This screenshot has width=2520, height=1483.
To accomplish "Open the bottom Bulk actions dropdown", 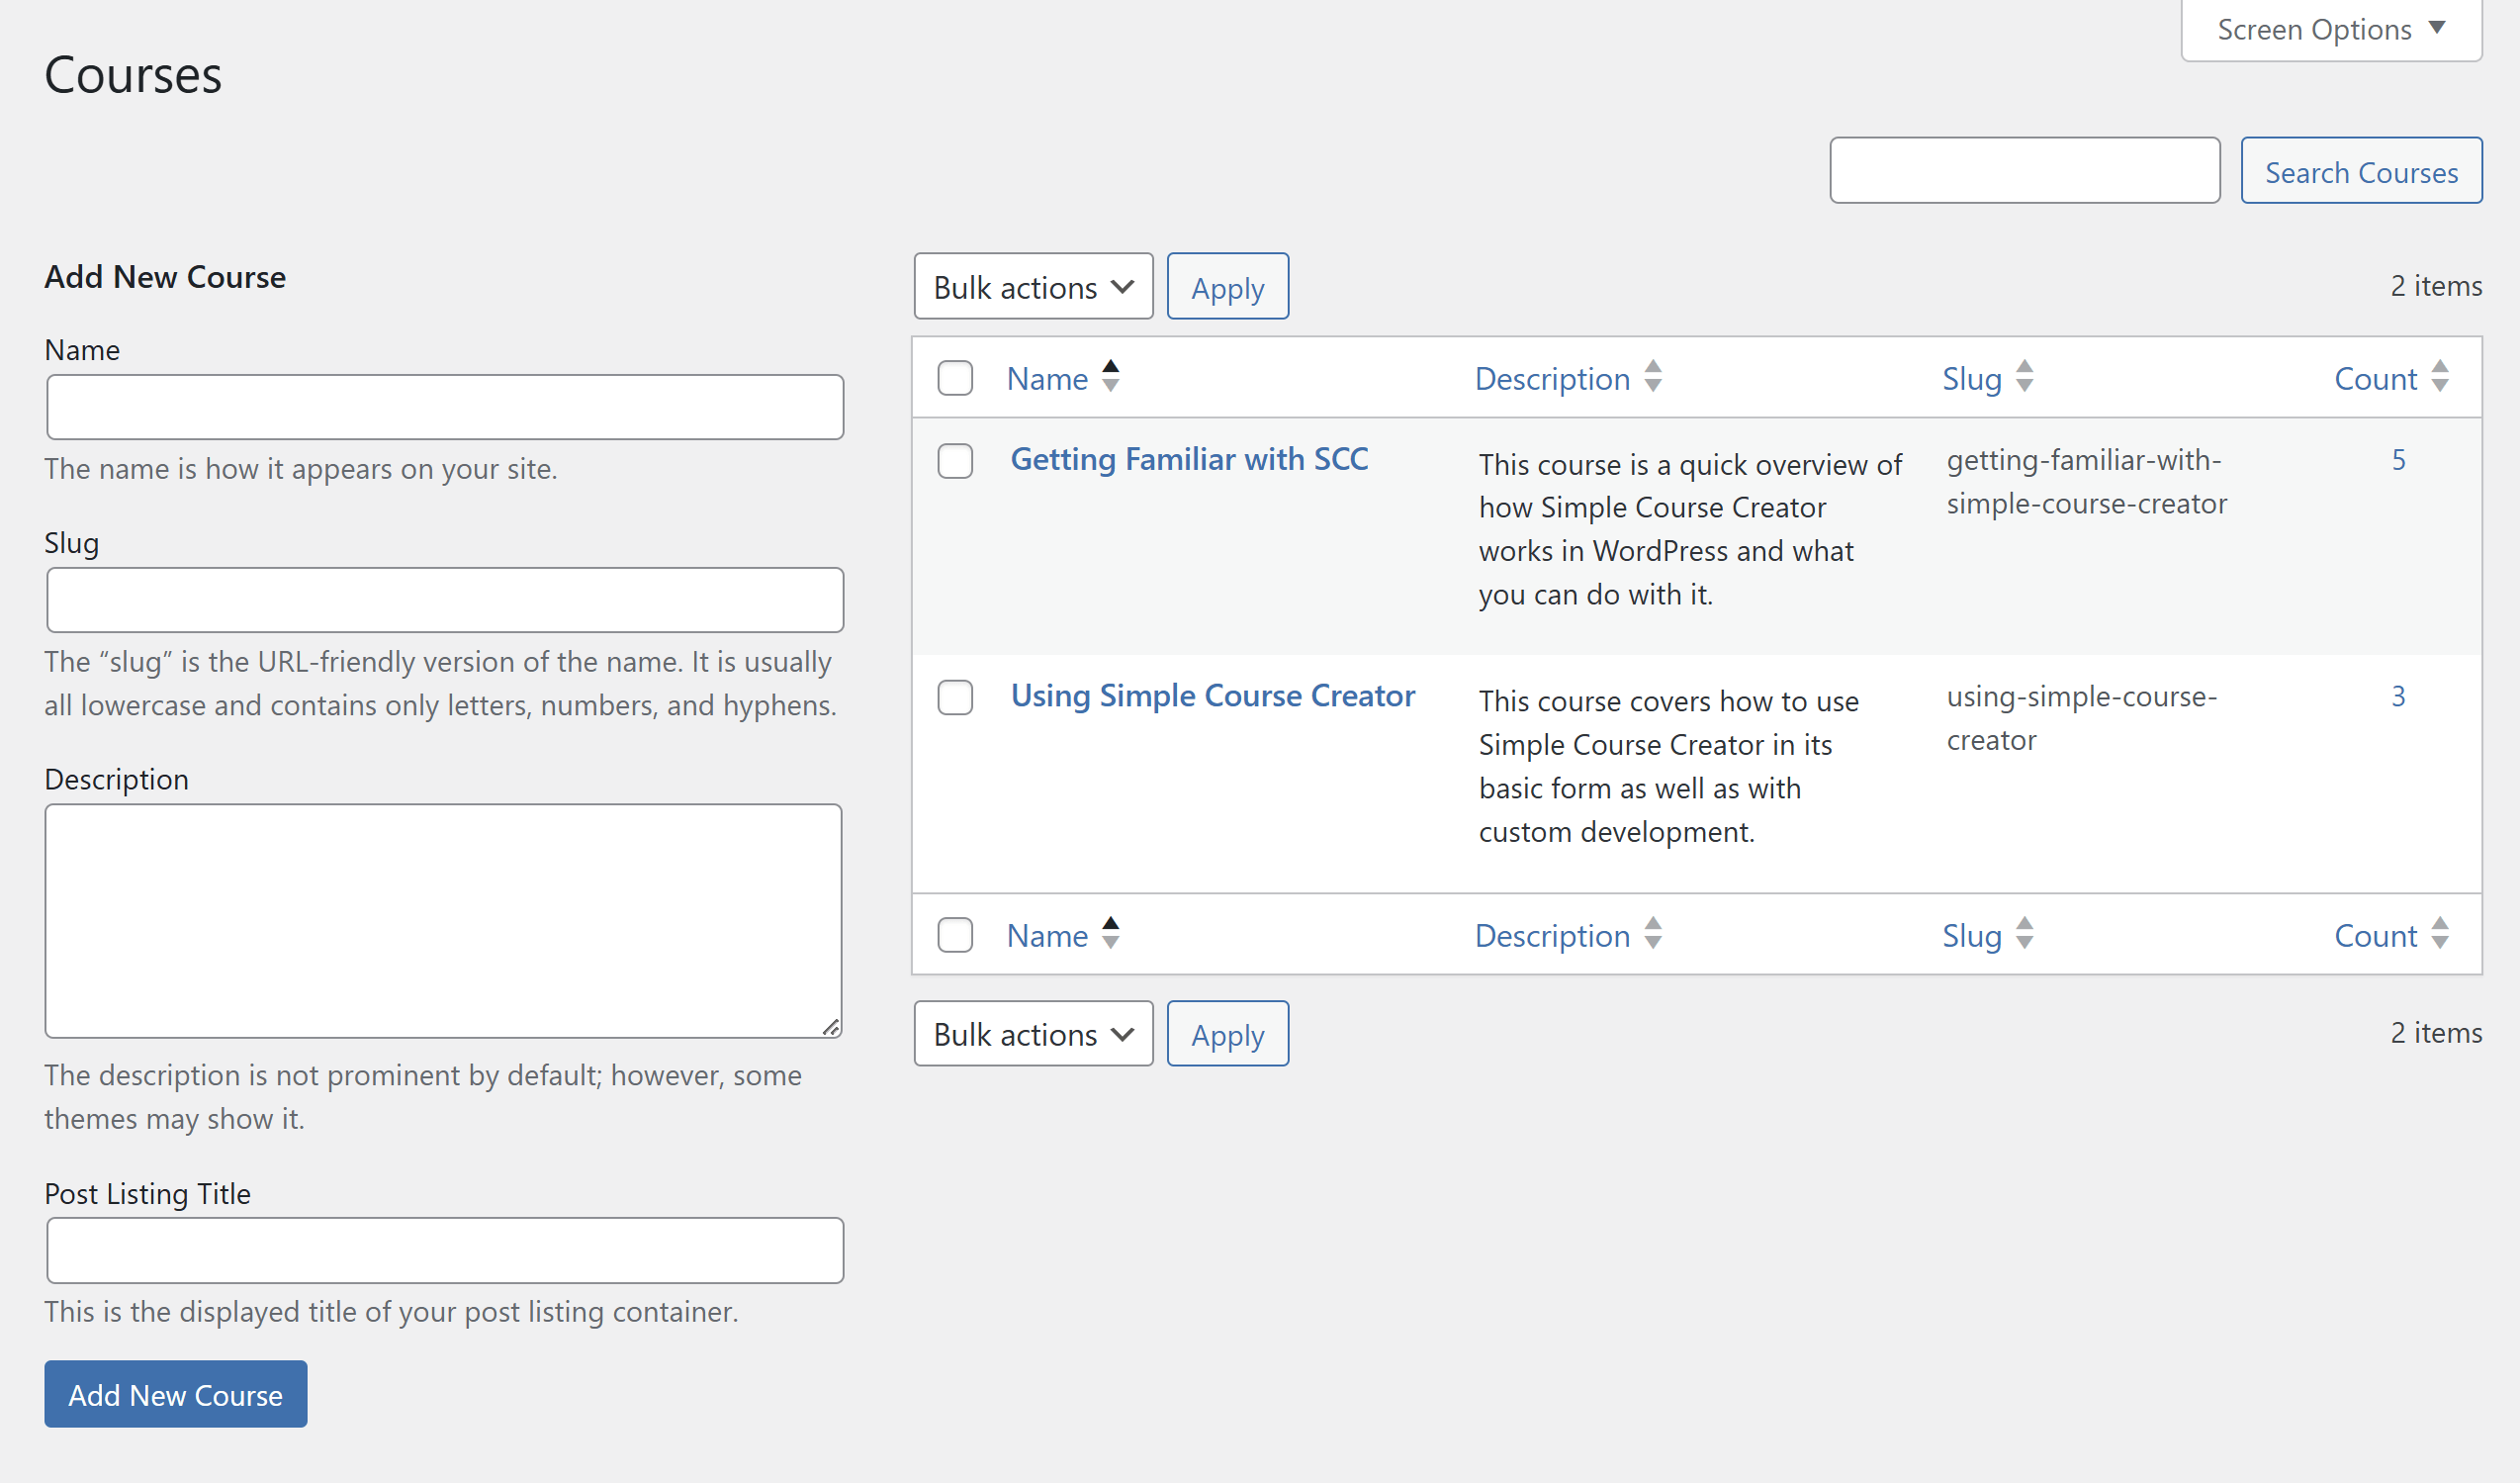I will pyautogui.click(x=1033, y=1034).
